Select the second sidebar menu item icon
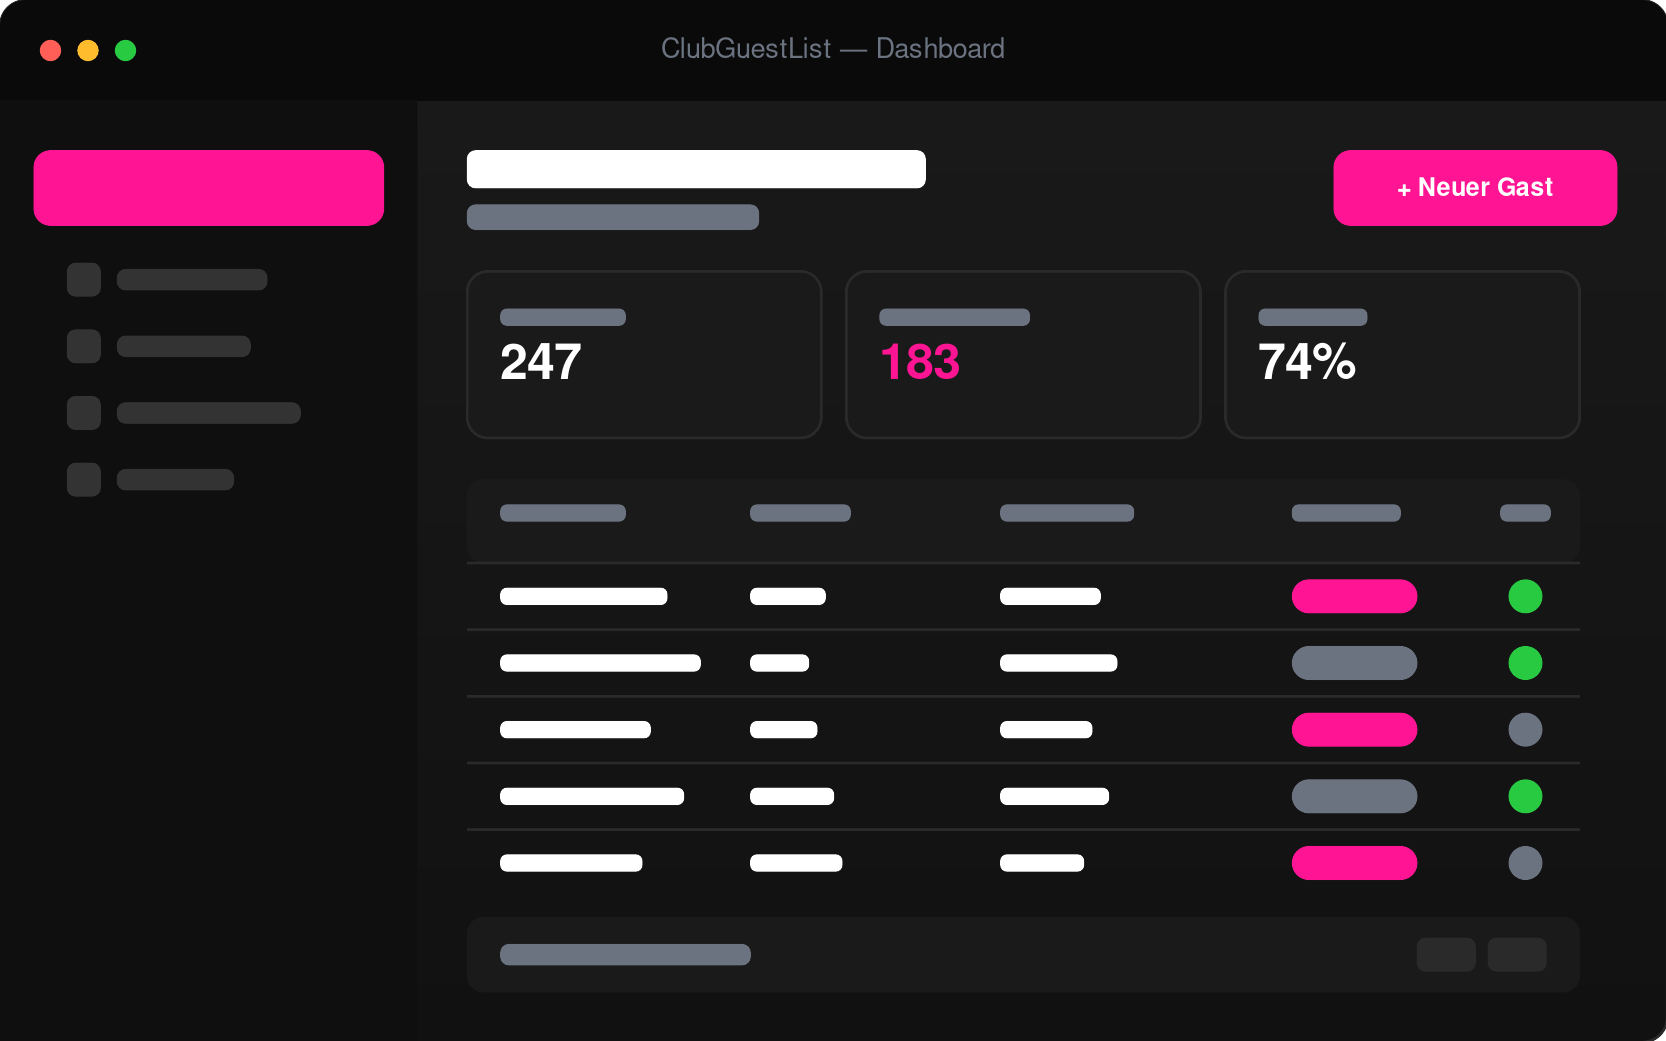 [x=84, y=346]
